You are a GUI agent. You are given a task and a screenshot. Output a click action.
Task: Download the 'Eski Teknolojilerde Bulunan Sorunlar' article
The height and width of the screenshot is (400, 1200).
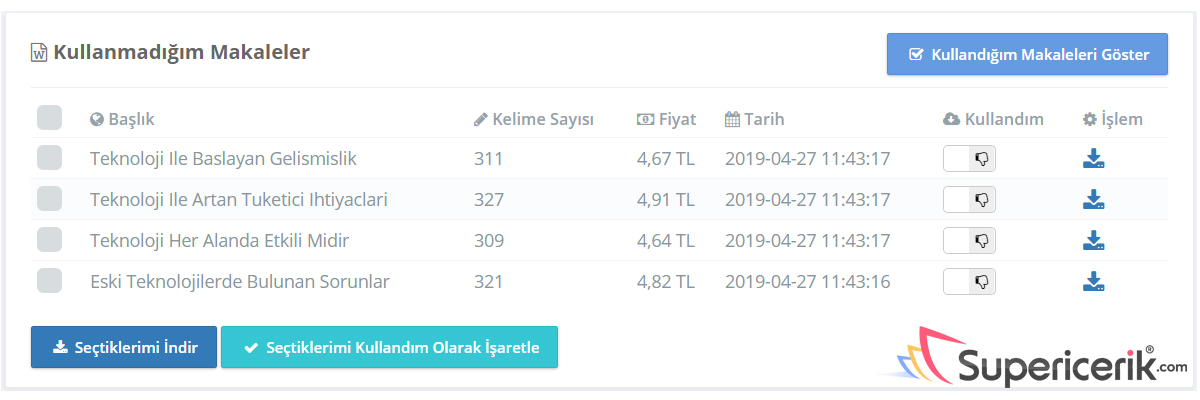[1093, 282]
